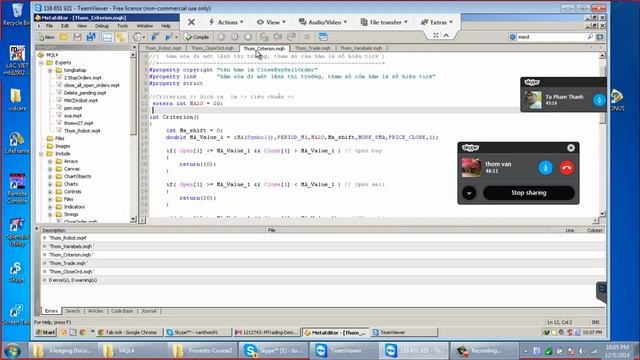Switch to Thom_Trade.mqh editor tab
The image size is (640, 360).
point(313,48)
